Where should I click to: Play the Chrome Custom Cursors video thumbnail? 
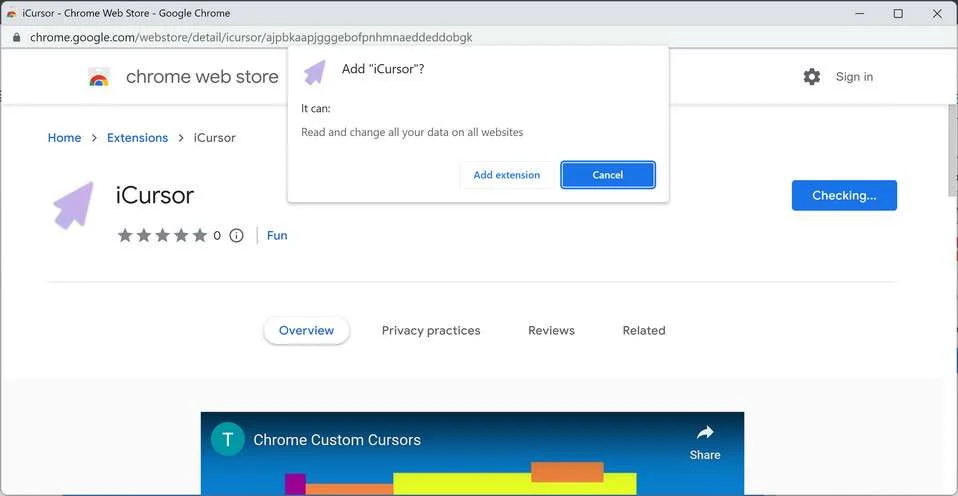[x=472, y=453]
